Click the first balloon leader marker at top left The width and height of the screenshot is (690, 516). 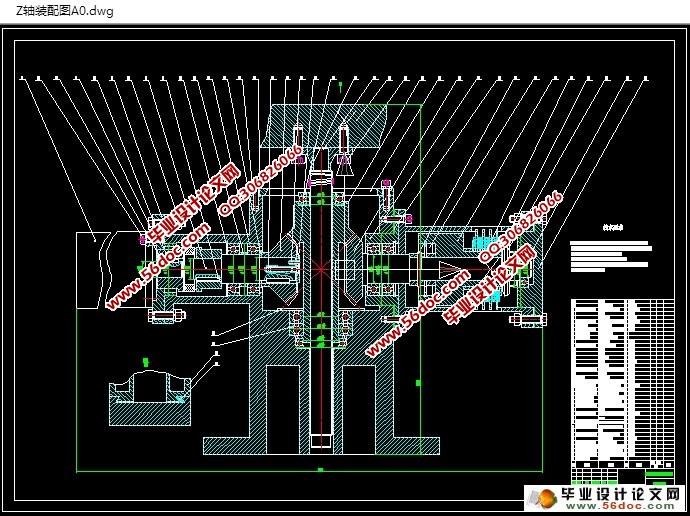(x=21, y=77)
